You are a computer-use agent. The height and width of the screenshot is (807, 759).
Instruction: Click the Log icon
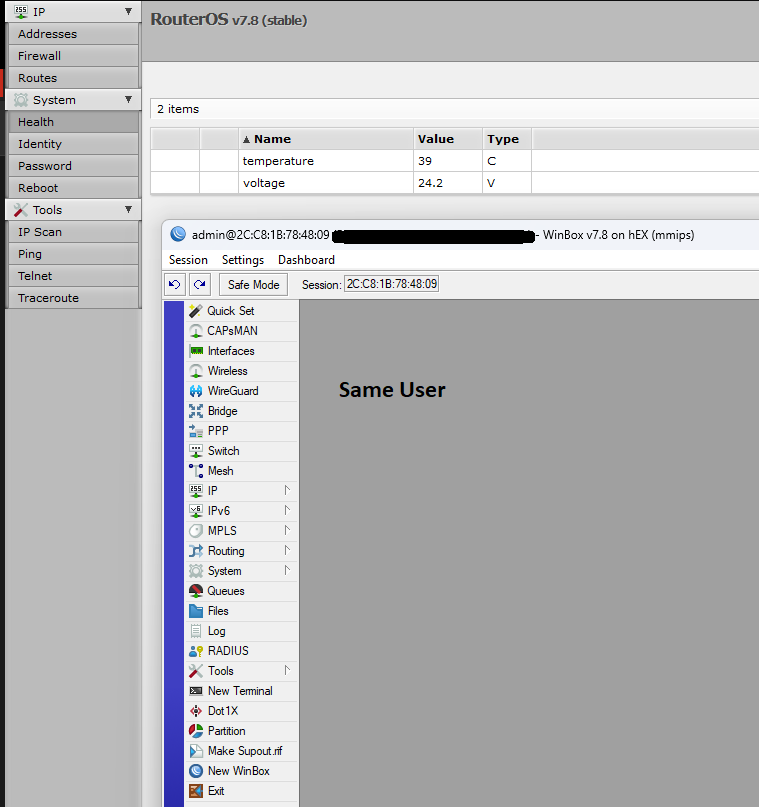click(x=196, y=631)
